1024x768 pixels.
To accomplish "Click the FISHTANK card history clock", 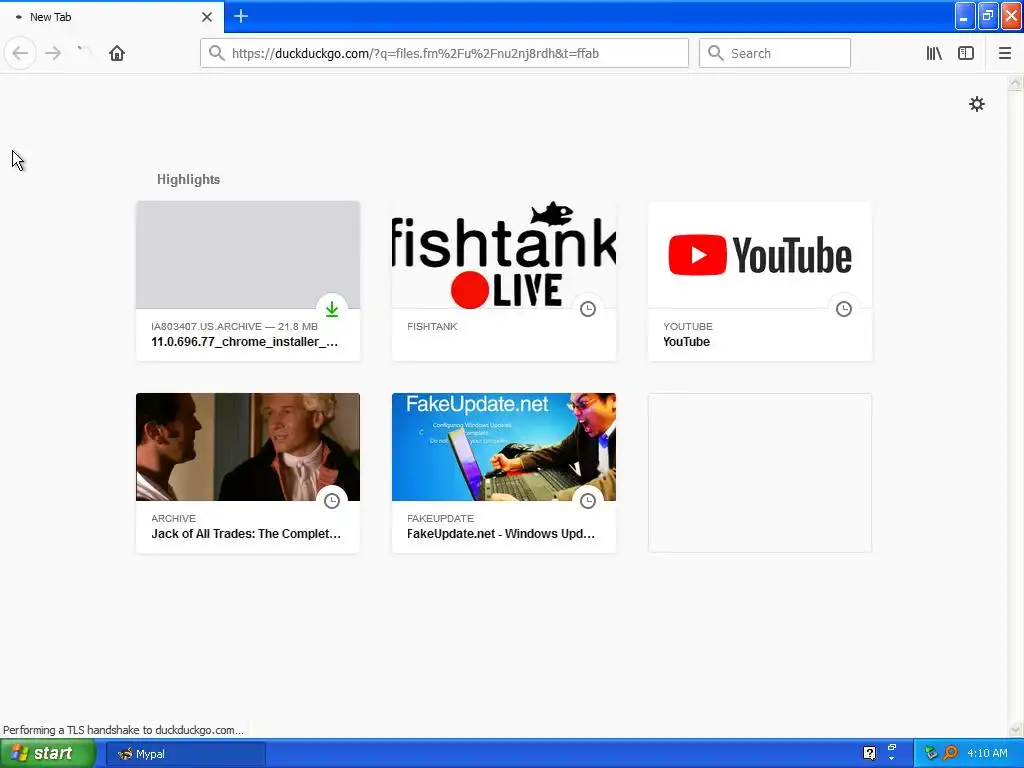I will coord(588,309).
